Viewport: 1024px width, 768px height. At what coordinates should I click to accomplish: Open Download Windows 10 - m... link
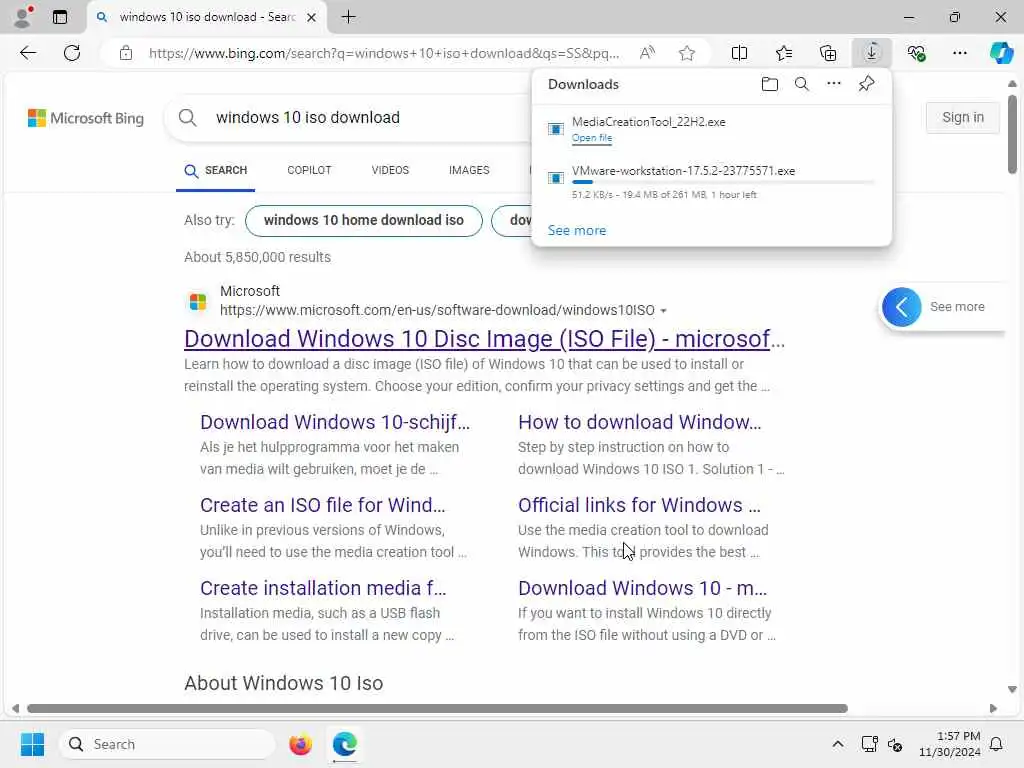tap(643, 588)
